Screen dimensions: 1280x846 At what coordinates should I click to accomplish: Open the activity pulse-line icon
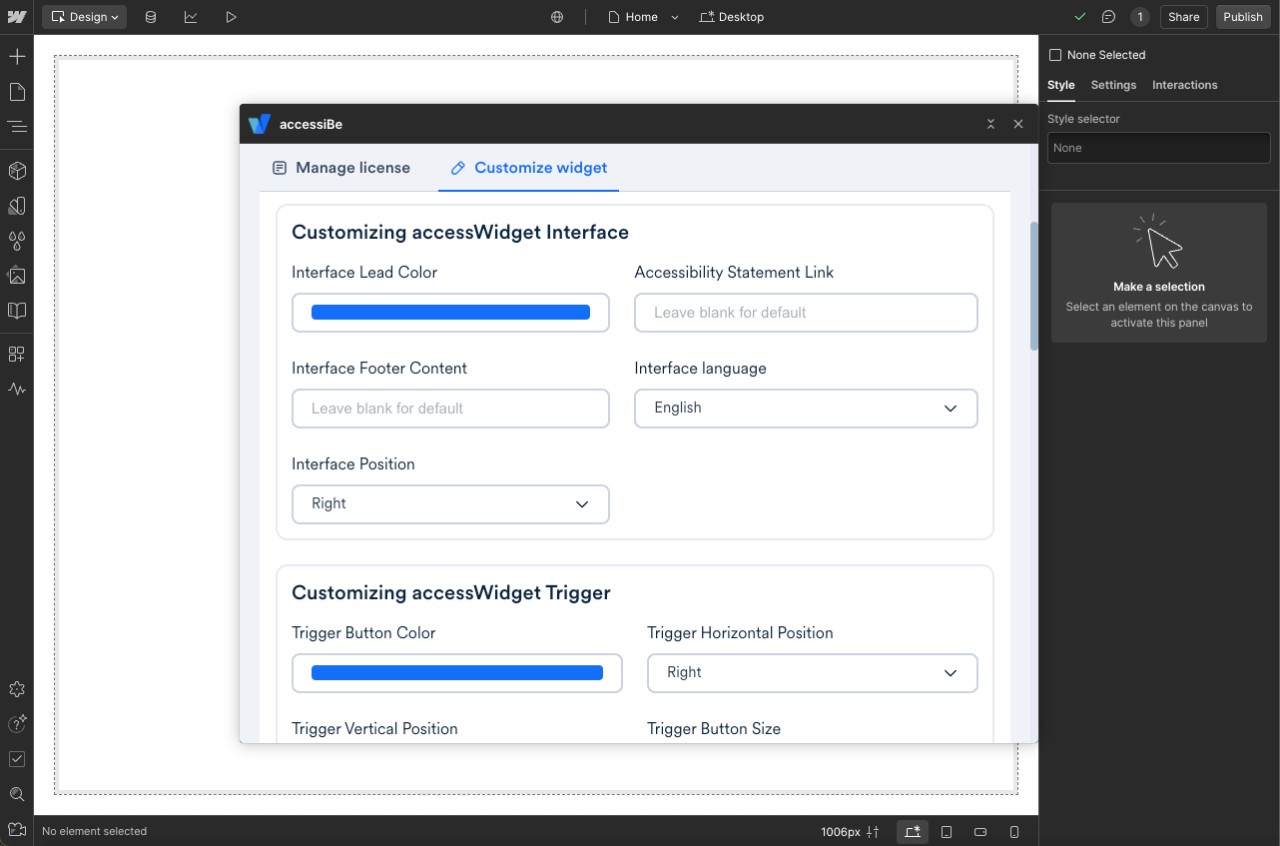coord(17,389)
